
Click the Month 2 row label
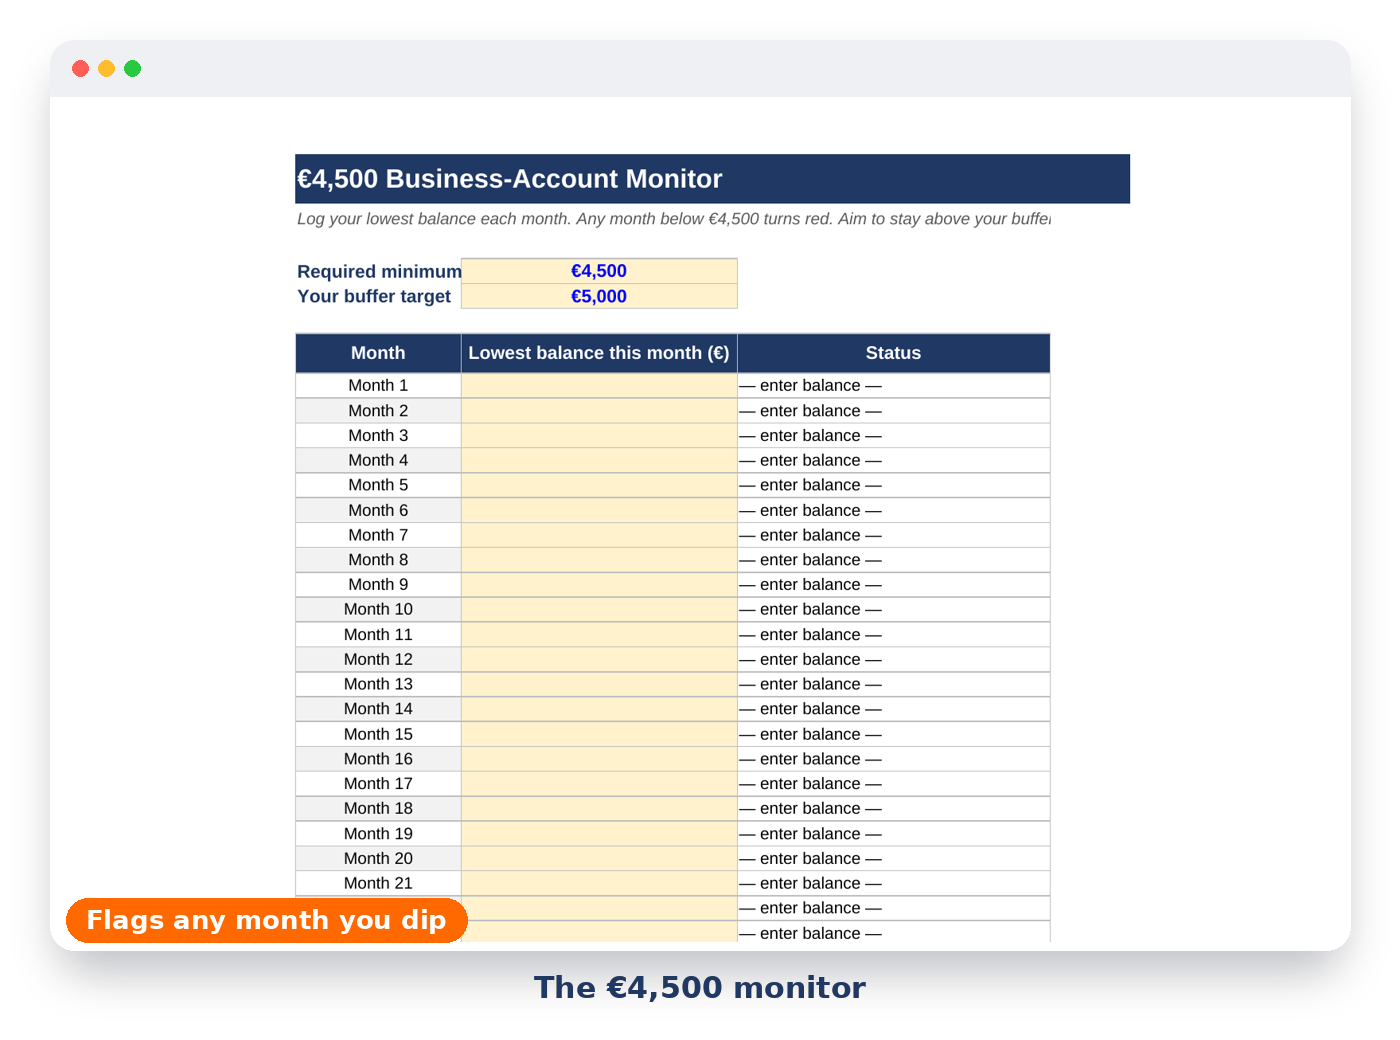[x=378, y=411]
